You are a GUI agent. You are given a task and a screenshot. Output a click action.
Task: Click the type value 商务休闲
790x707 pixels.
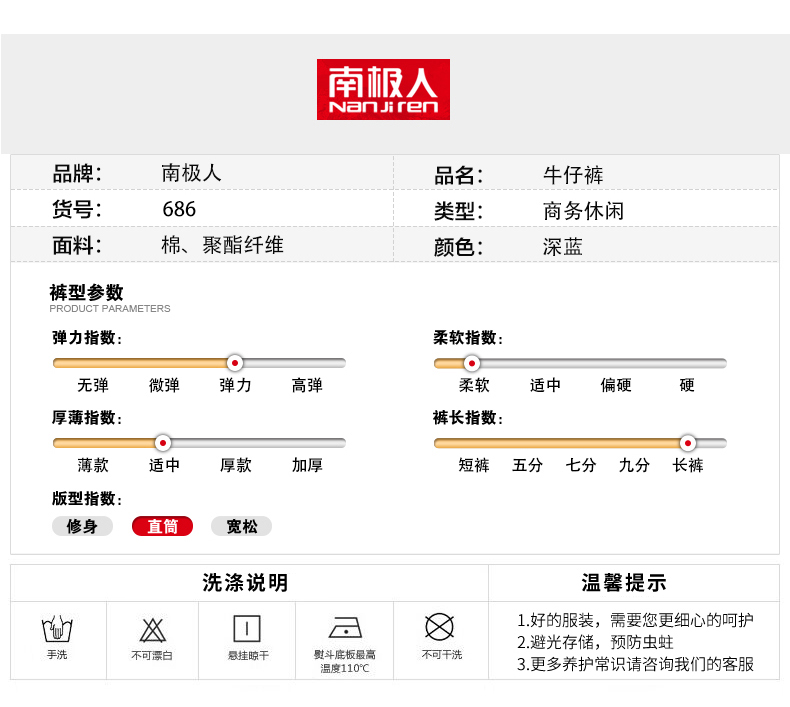pos(583,211)
